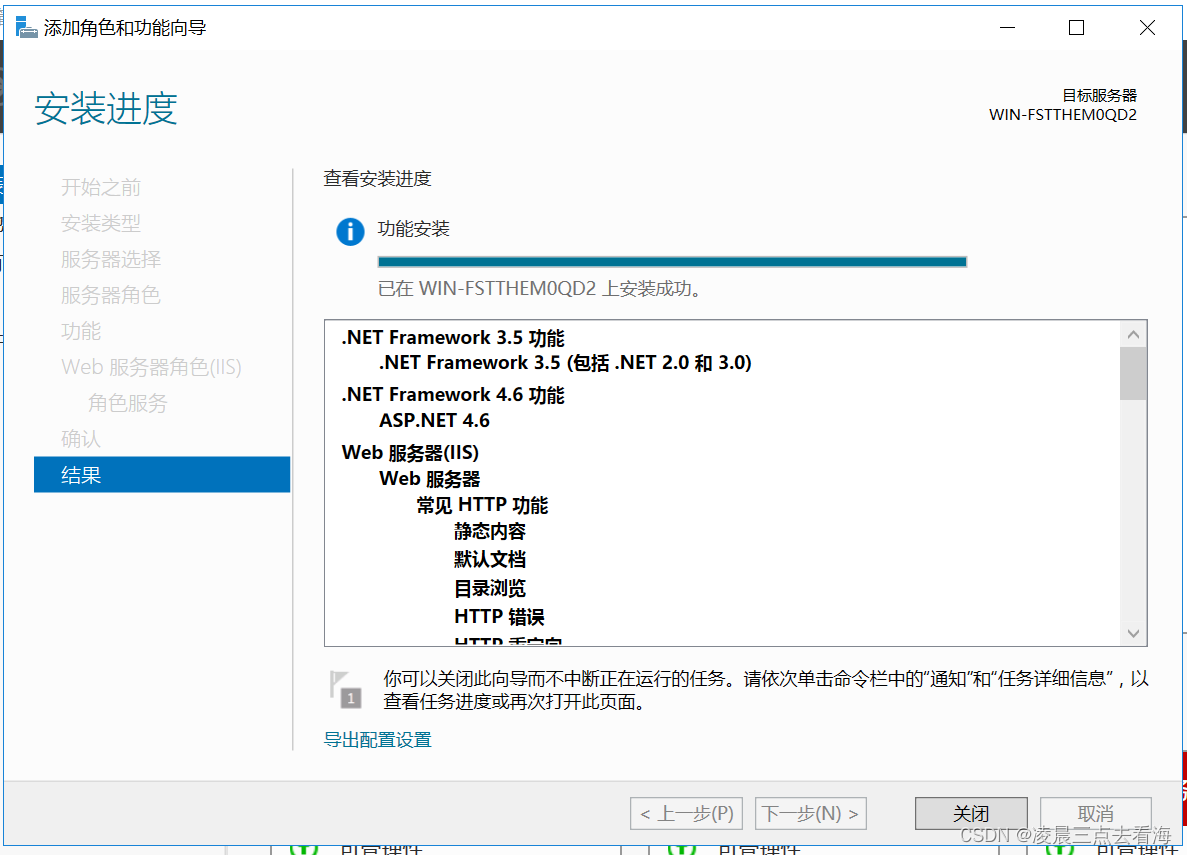Select HTTP 错误 entry

499,616
